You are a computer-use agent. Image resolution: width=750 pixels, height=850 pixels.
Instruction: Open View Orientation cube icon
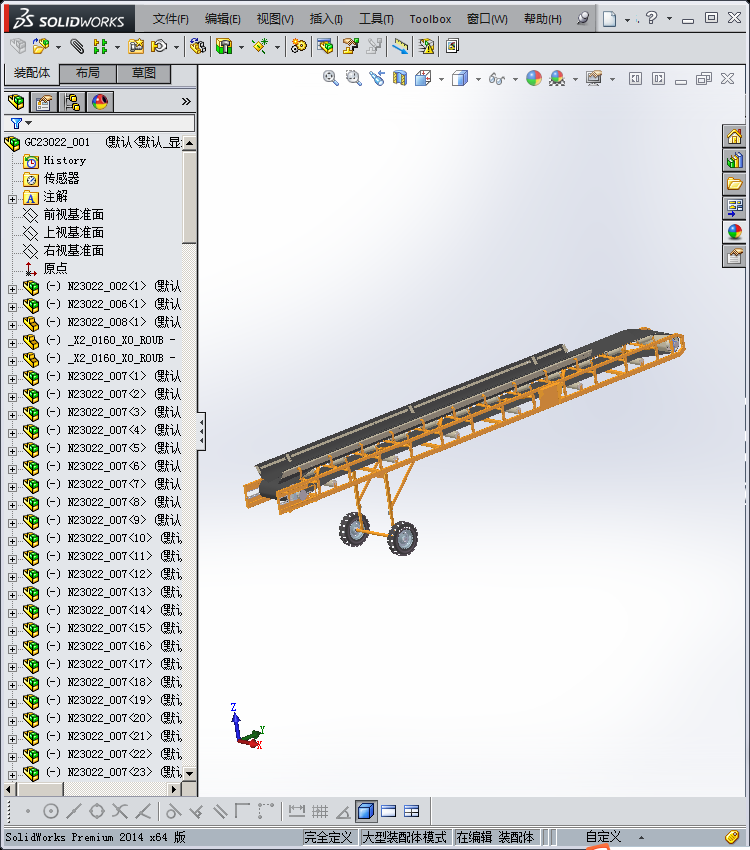tap(423, 79)
